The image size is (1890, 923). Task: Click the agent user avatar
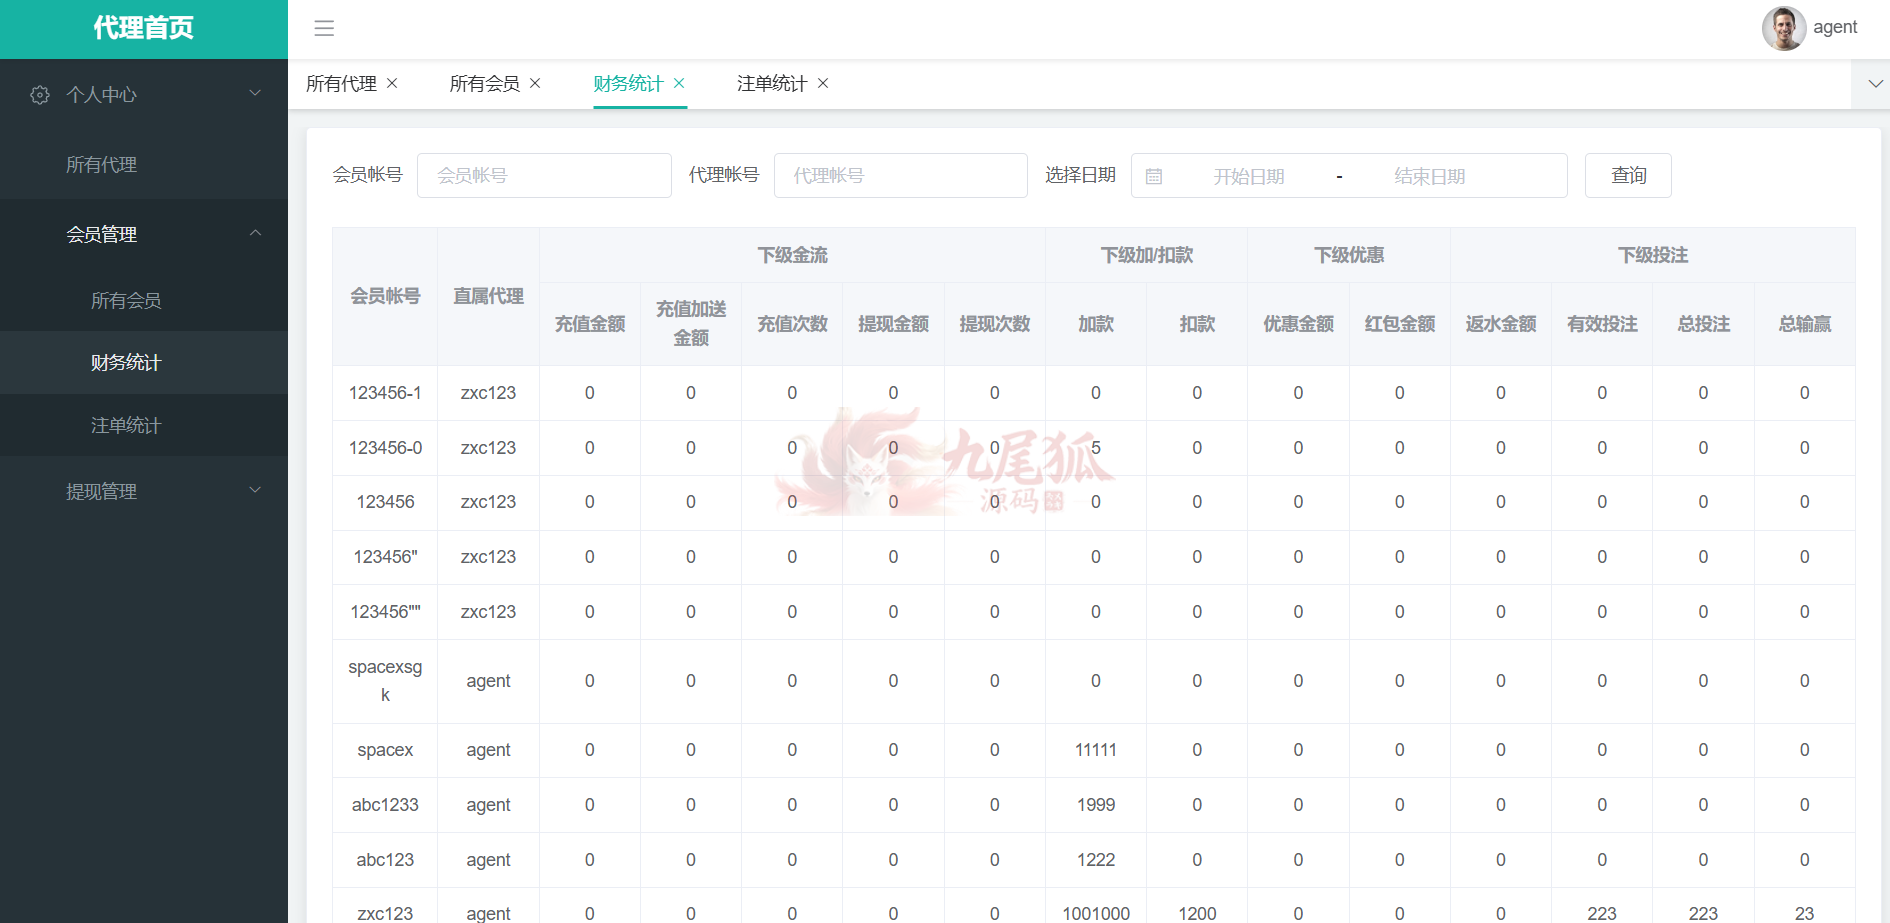[1783, 28]
